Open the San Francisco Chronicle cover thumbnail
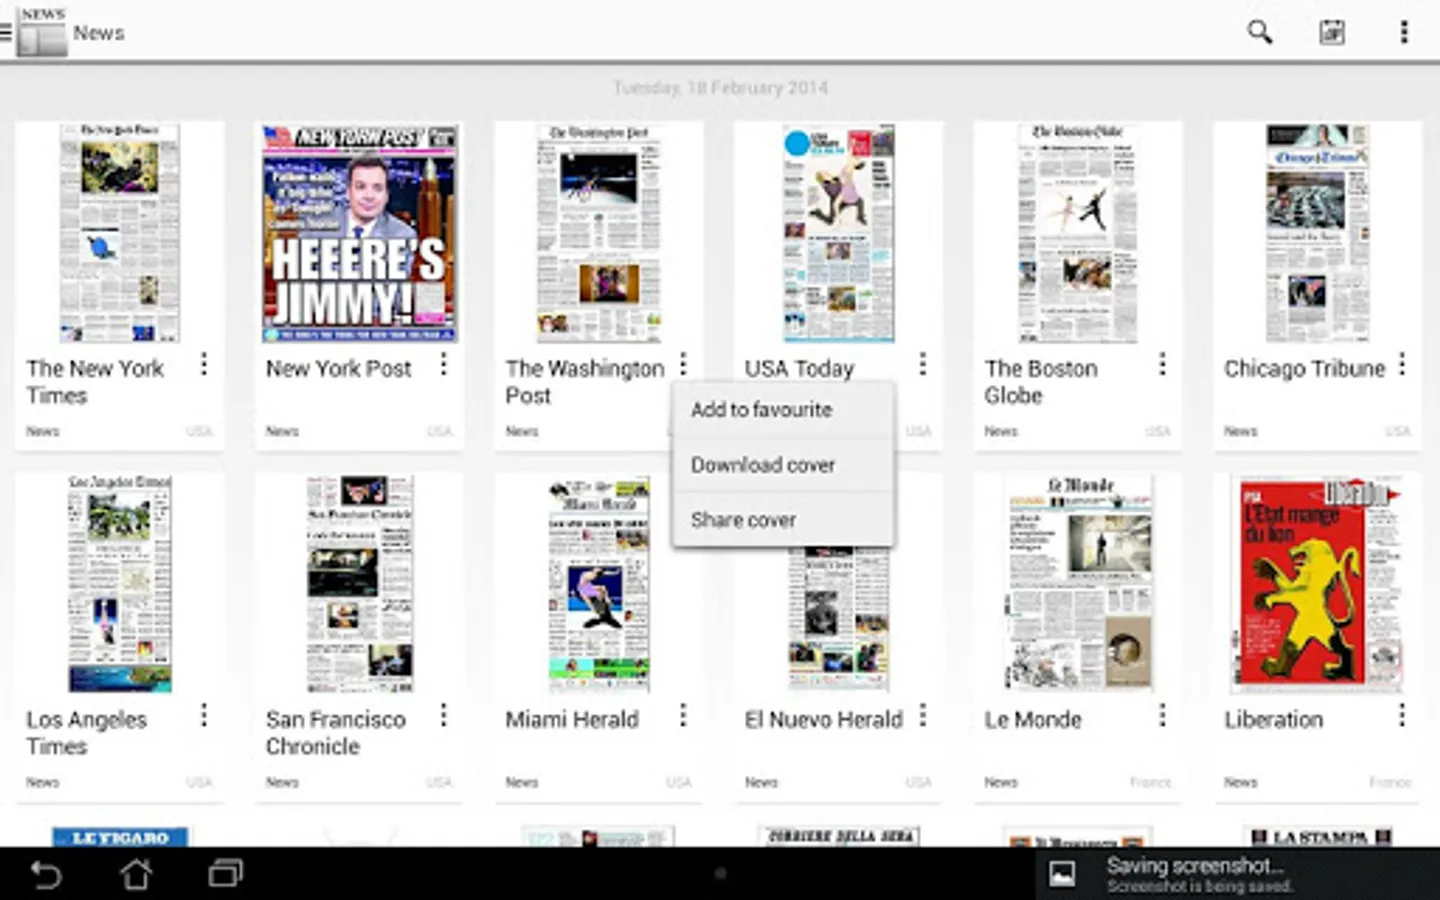This screenshot has width=1440, height=900. 360,584
